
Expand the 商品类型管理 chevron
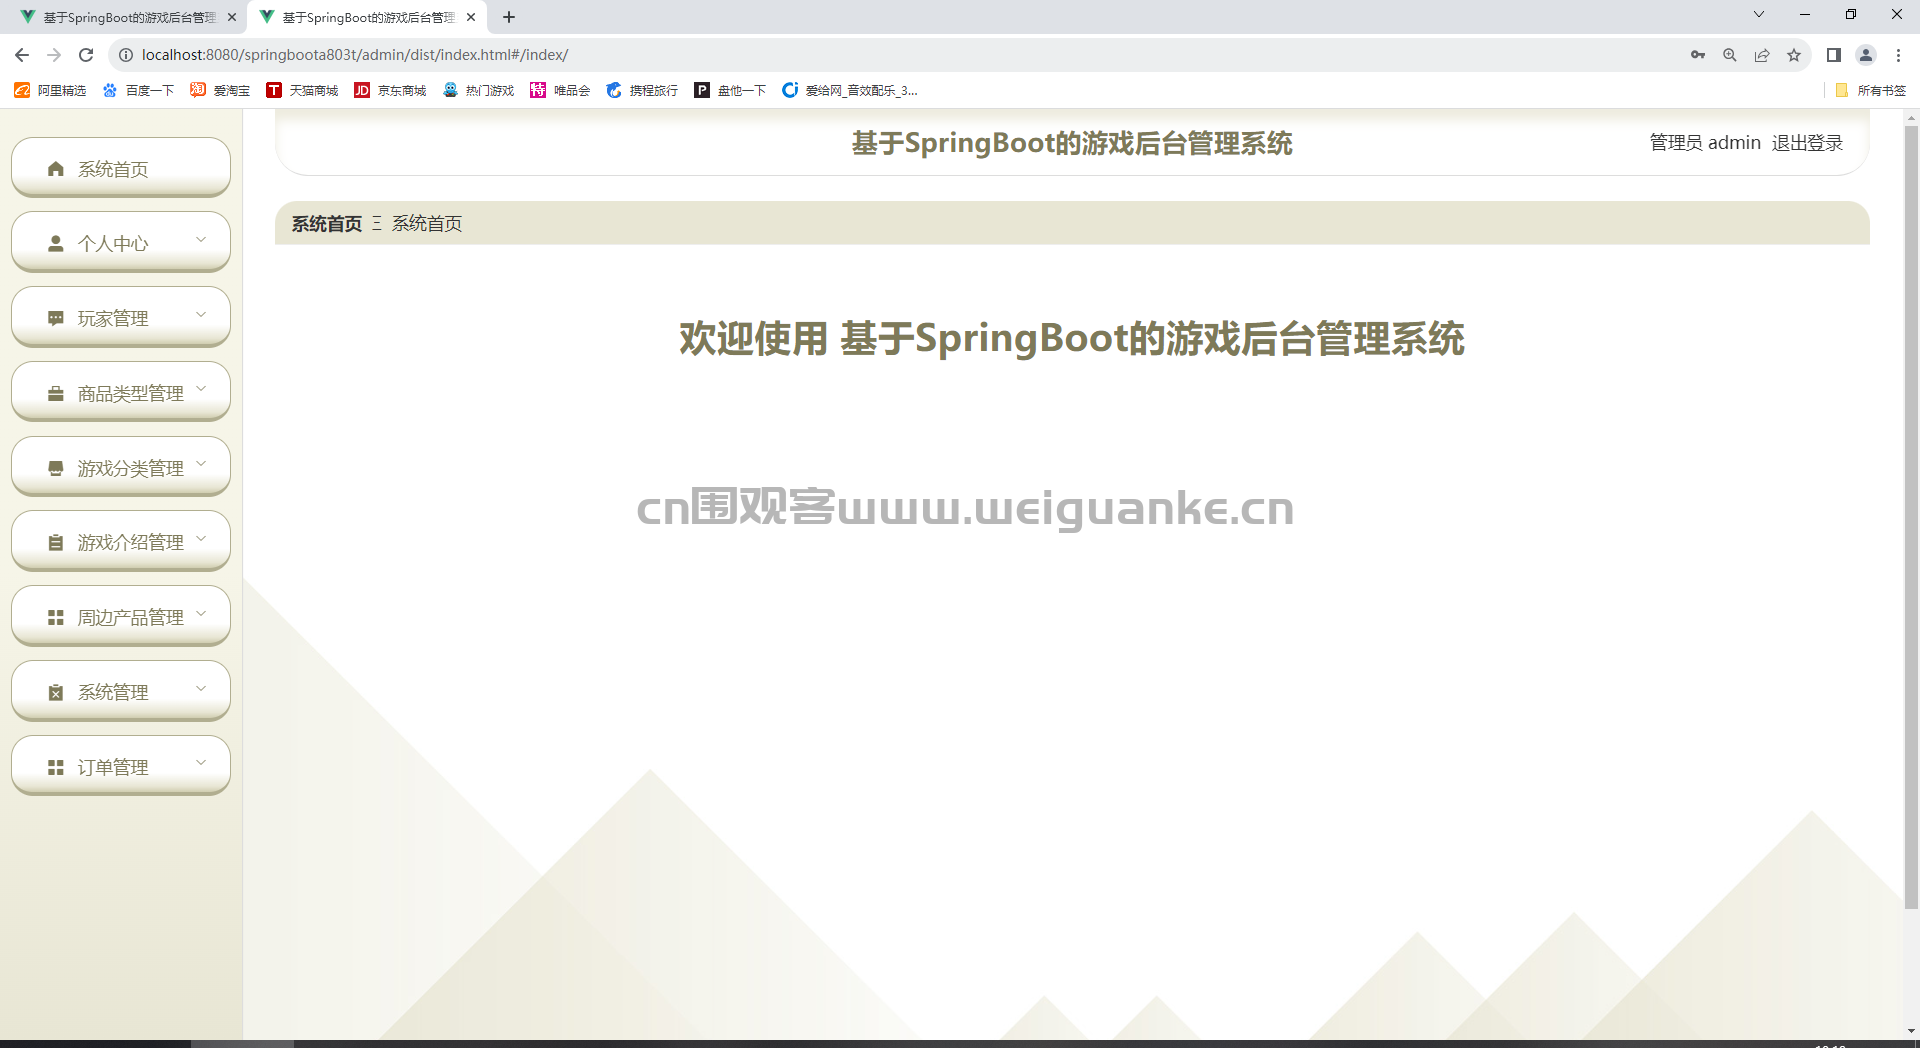[x=201, y=388]
